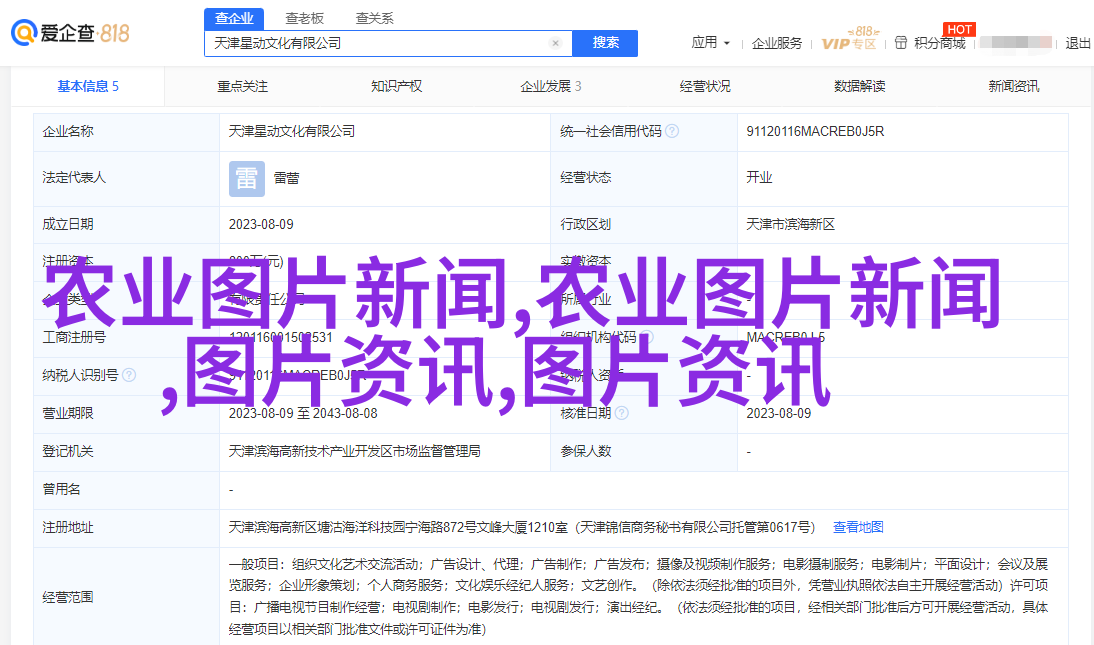Select the 行政区划 label

pos(585,225)
